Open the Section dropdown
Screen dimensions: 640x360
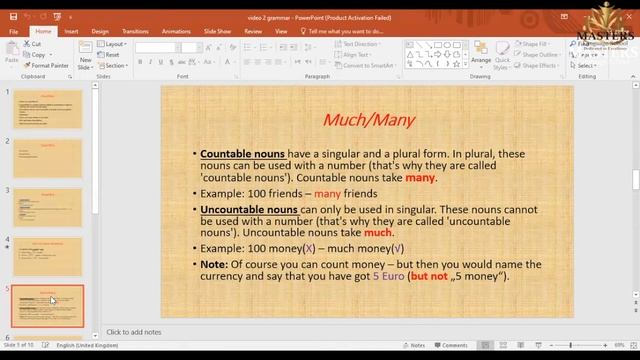113,65
